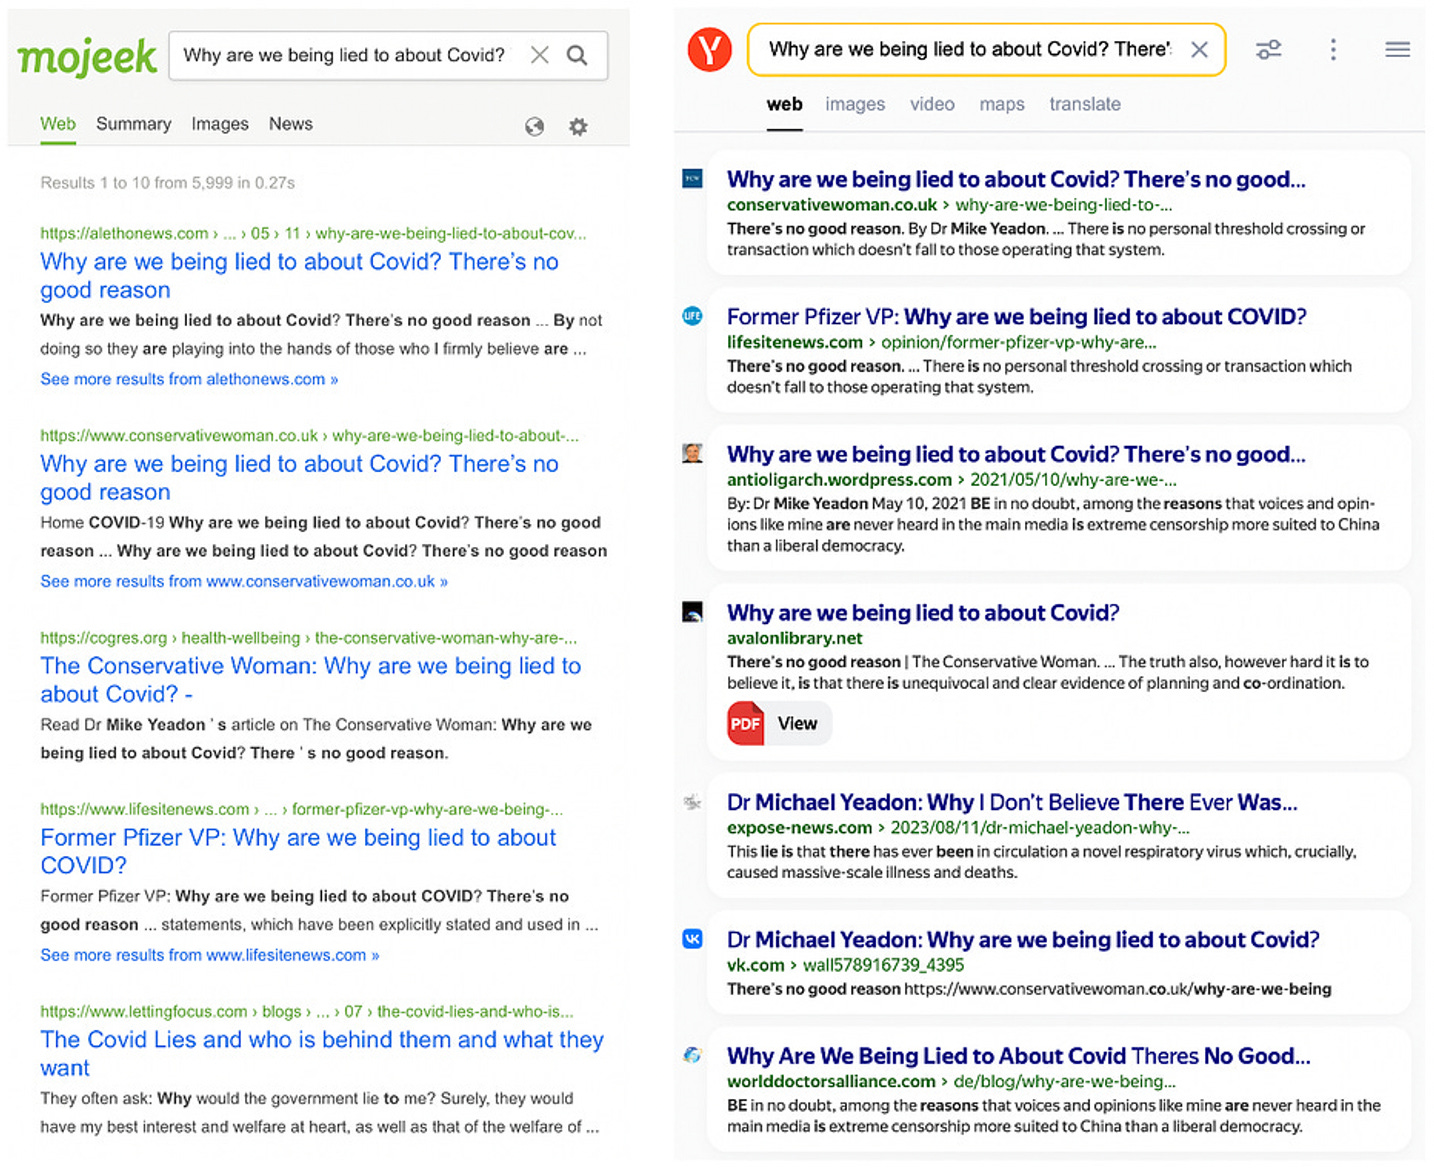1434x1170 pixels.
Task: Open Mojeek settings gear icon
Action: pos(578,126)
